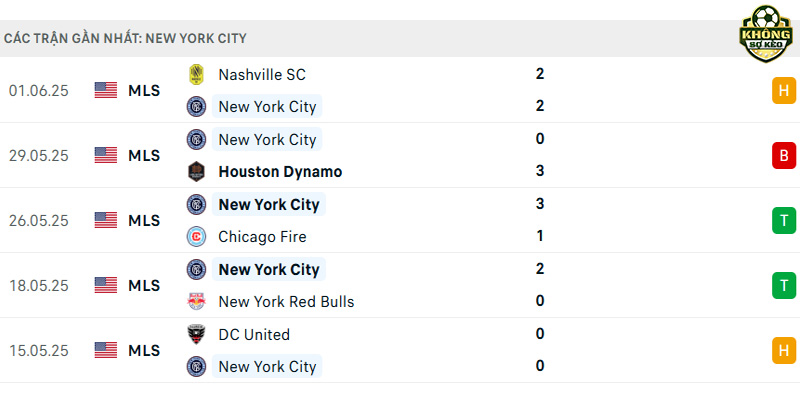
Task: Click the green T badge for 18.05.25
Action: [784, 285]
